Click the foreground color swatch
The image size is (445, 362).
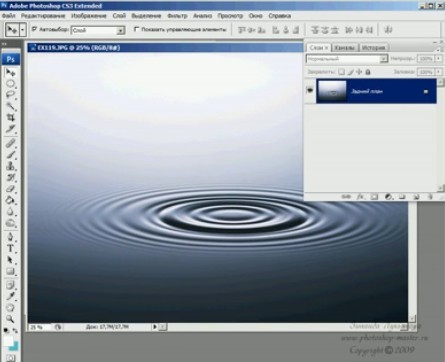(8, 340)
